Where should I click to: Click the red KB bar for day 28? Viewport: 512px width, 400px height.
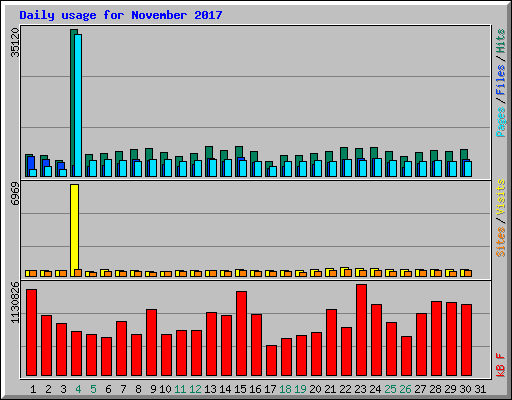point(436,339)
